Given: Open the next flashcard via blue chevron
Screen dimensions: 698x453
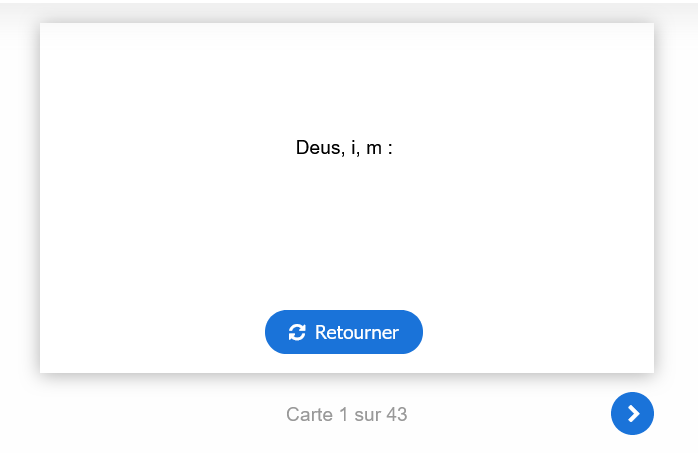Looking at the screenshot, I should pyautogui.click(x=632, y=414).
